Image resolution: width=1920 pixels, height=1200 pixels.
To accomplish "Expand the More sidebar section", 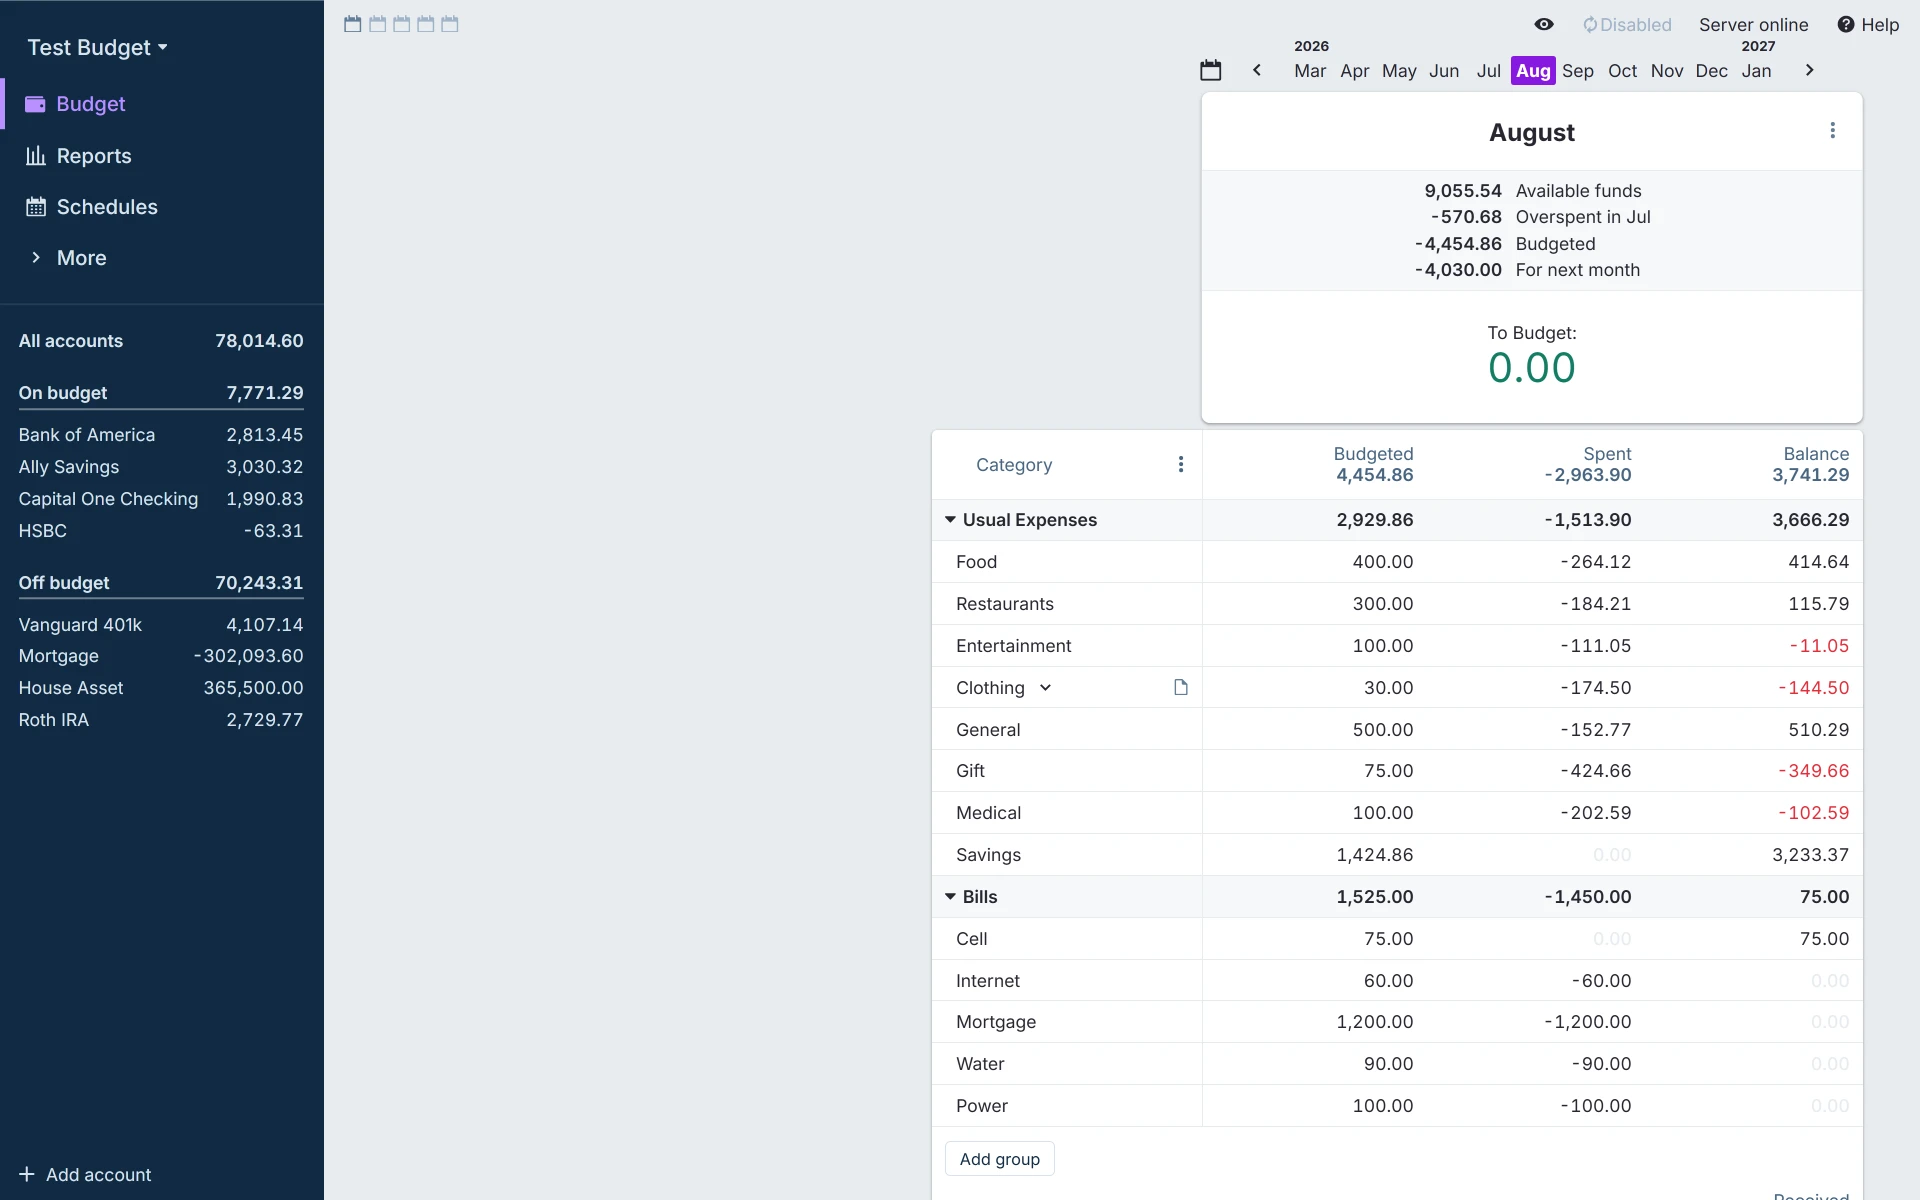I will point(162,258).
